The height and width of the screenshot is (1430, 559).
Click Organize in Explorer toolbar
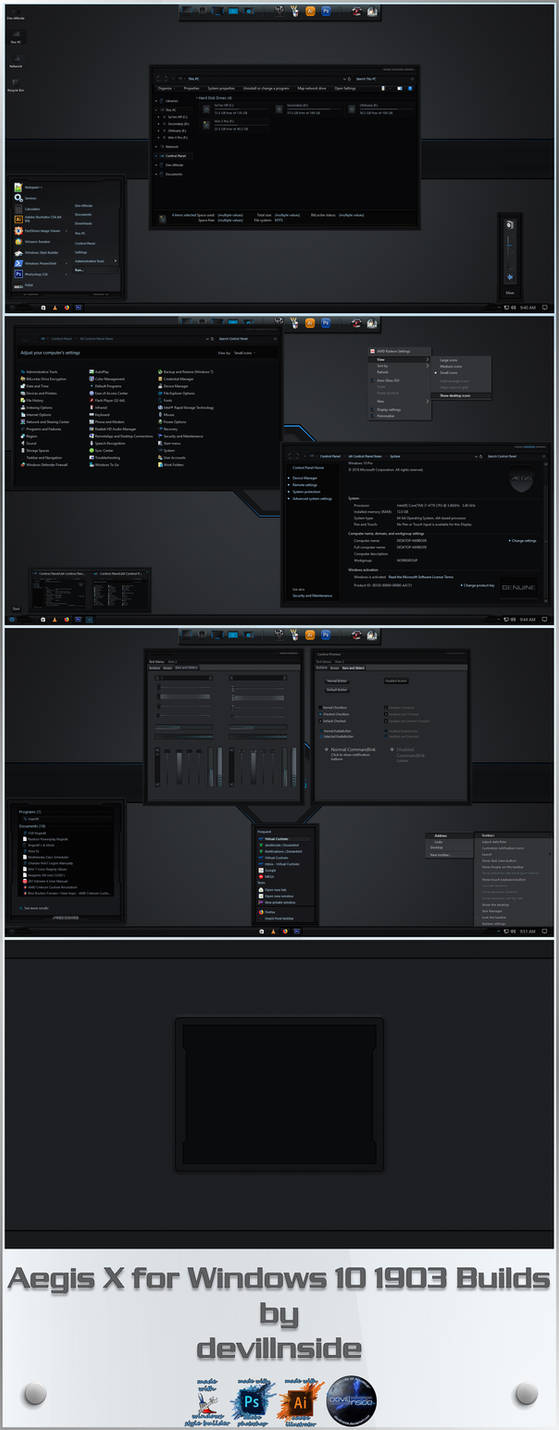pyautogui.click(x=165, y=88)
